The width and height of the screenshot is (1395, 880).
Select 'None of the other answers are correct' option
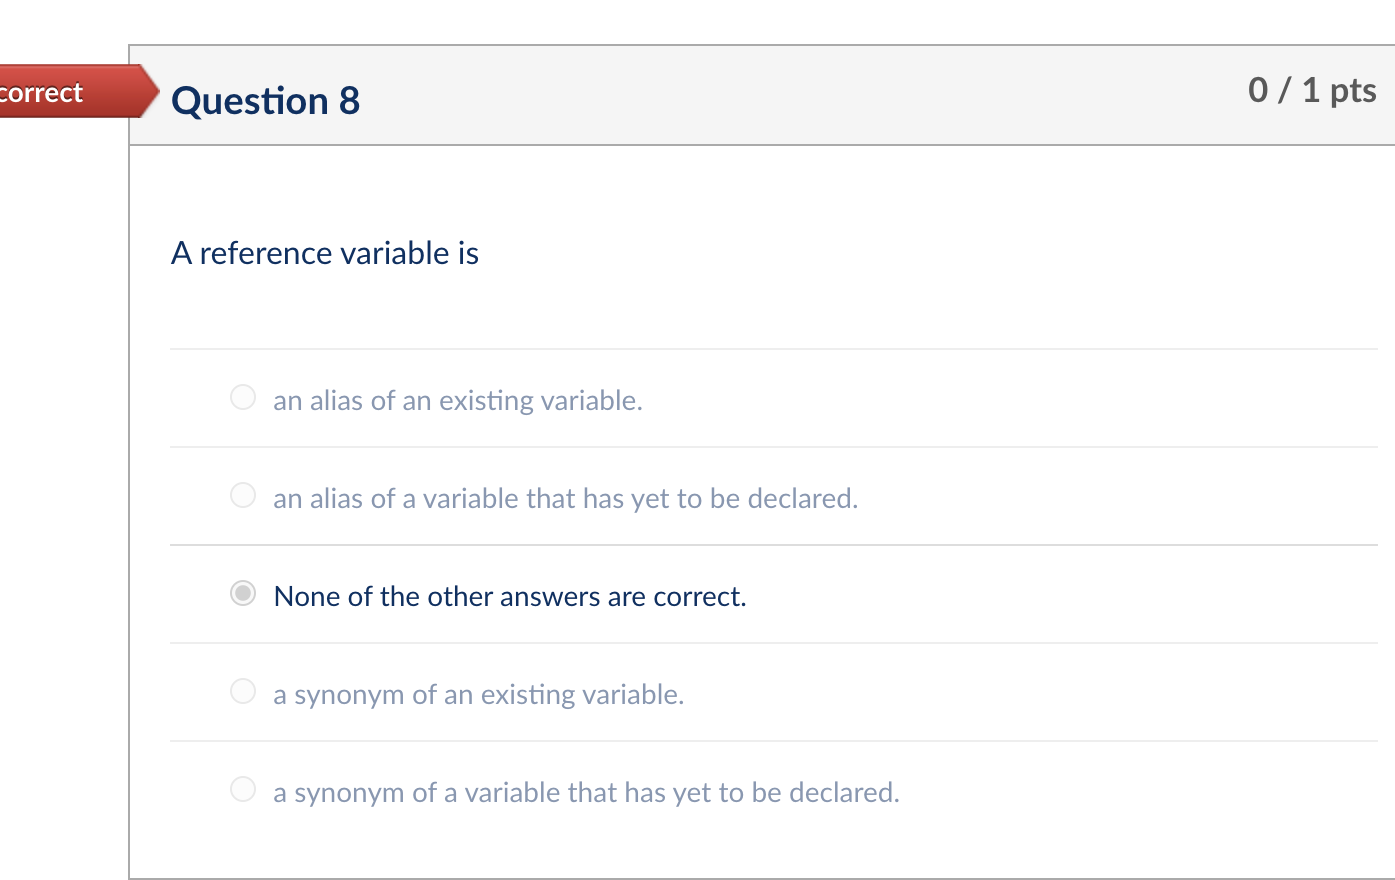(x=242, y=595)
